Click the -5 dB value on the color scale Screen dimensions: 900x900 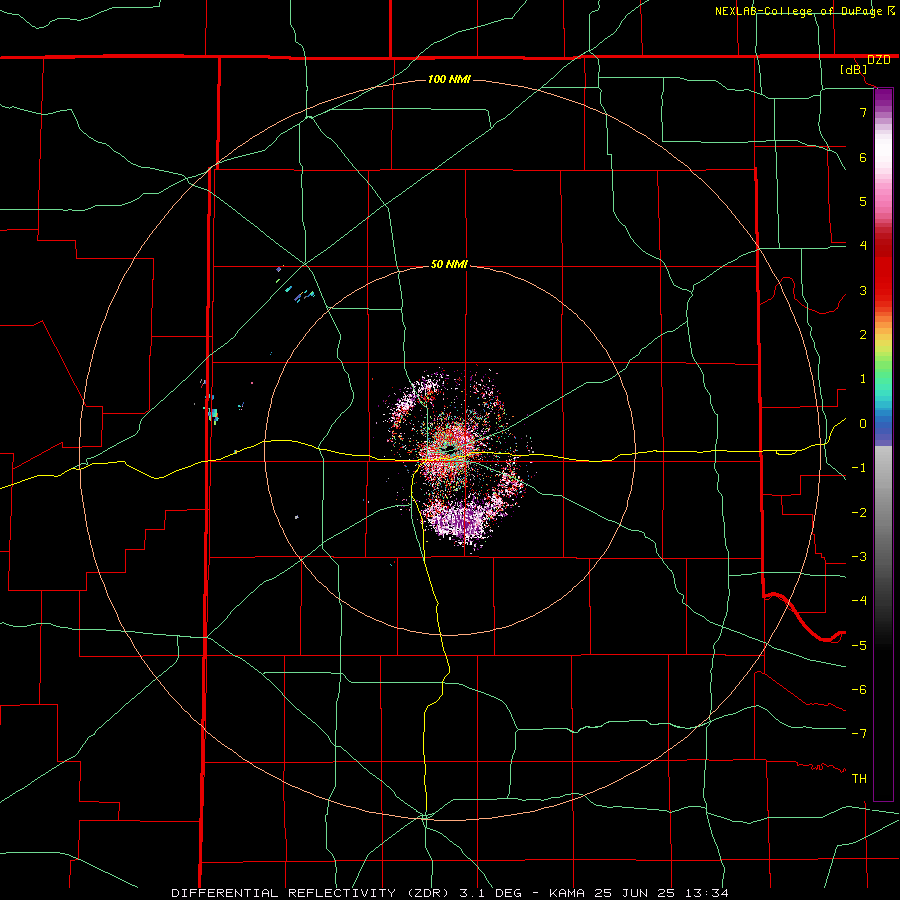[x=859, y=646]
